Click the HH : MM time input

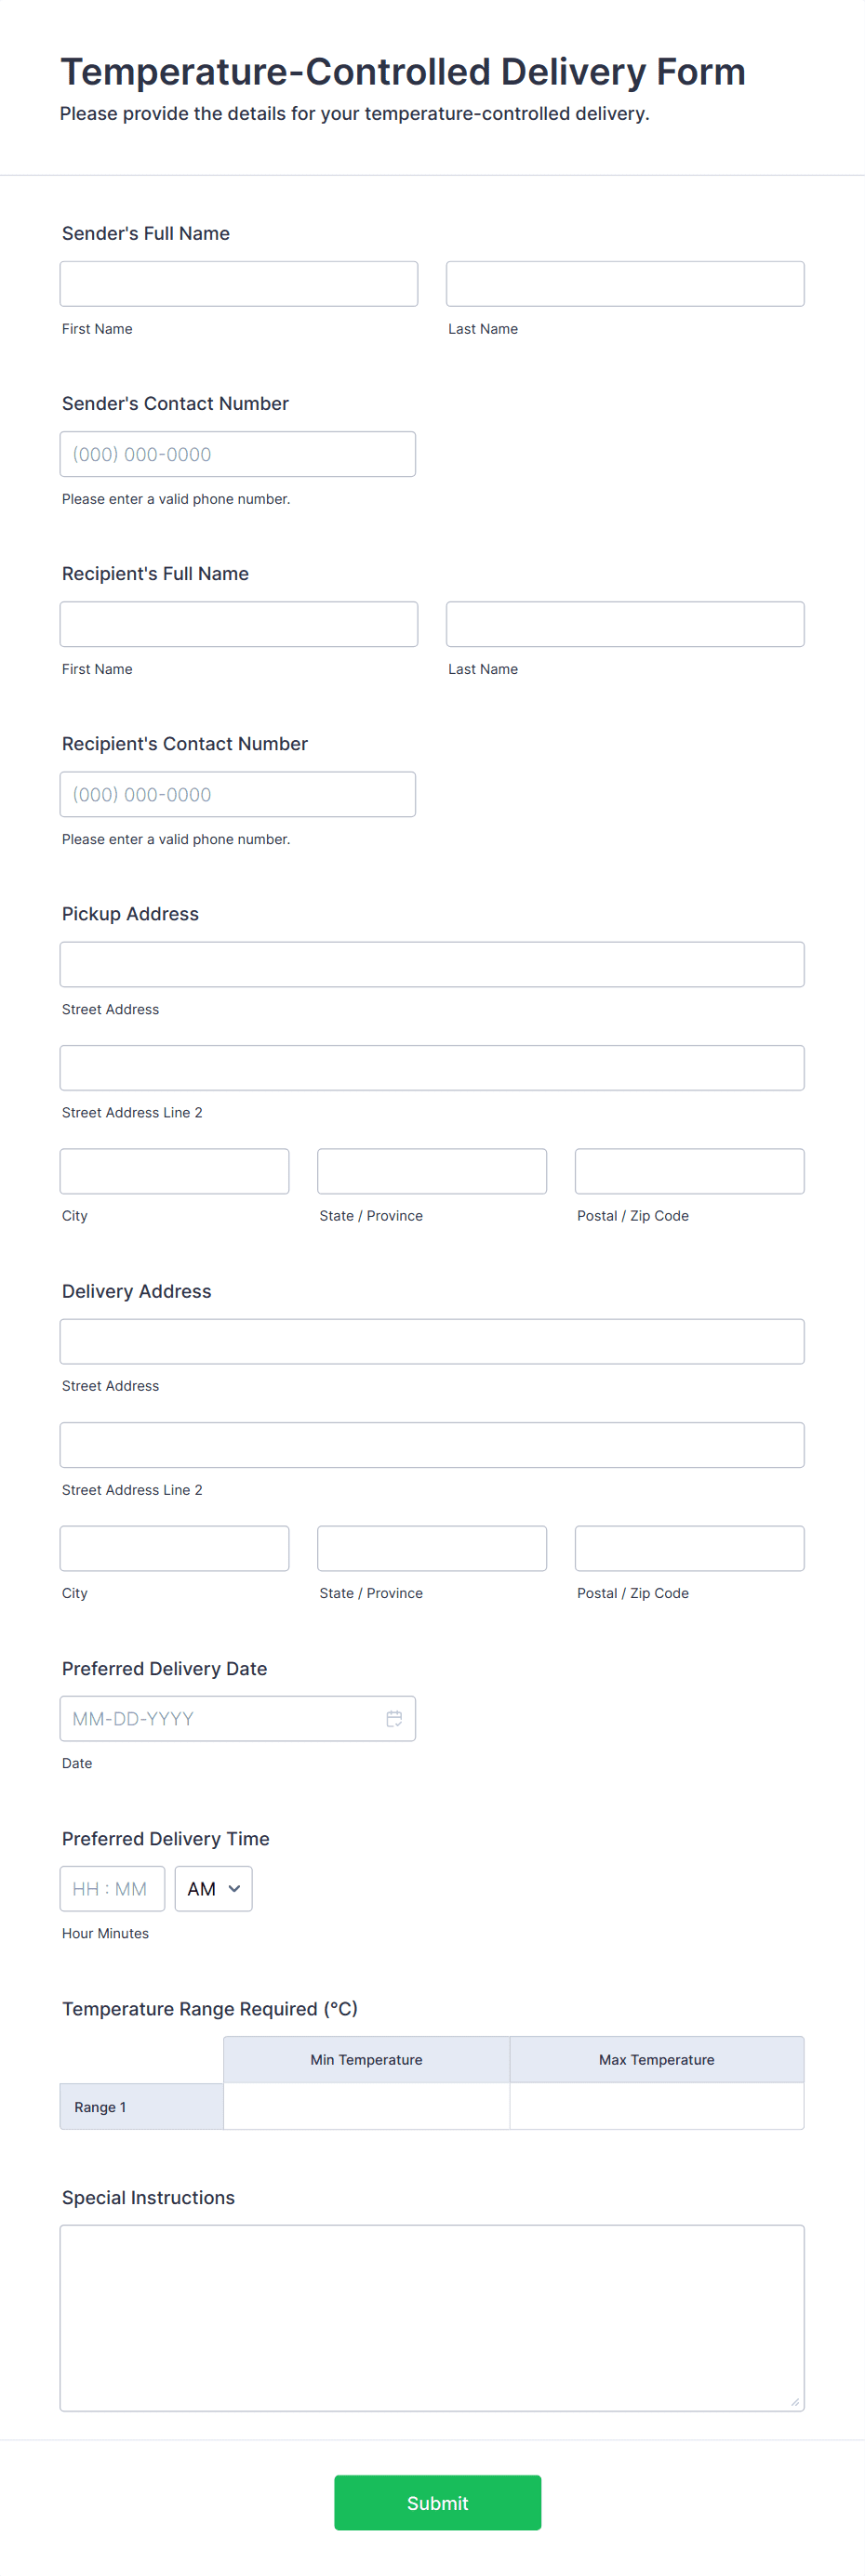112,1888
